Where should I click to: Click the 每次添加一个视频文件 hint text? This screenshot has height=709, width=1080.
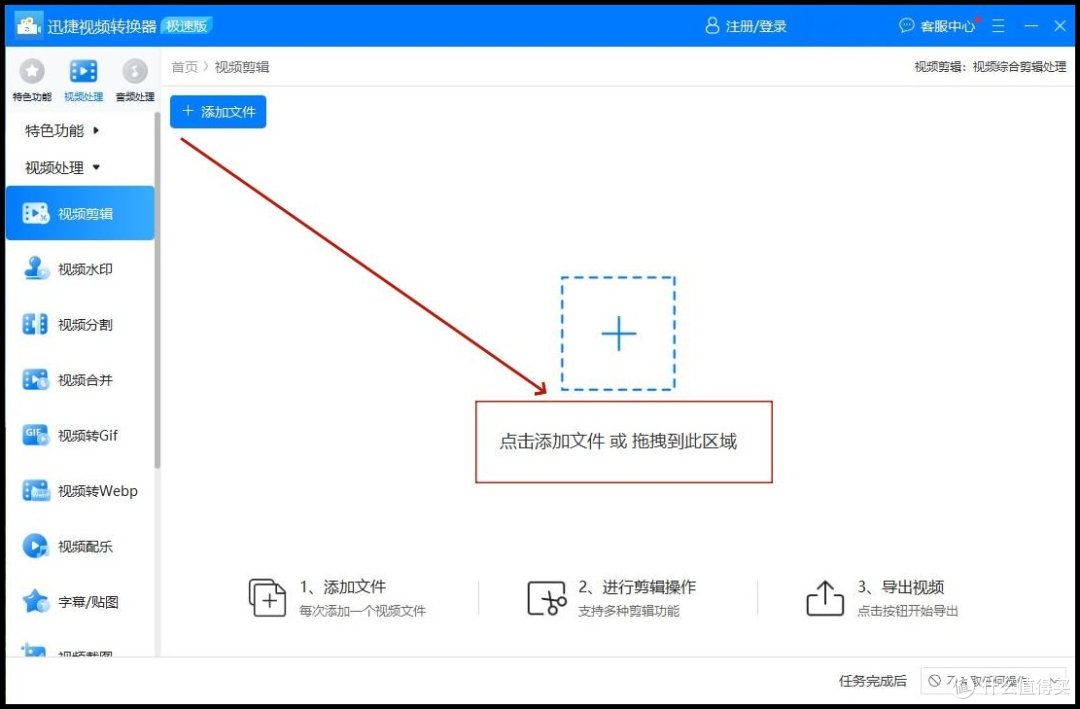(362, 610)
